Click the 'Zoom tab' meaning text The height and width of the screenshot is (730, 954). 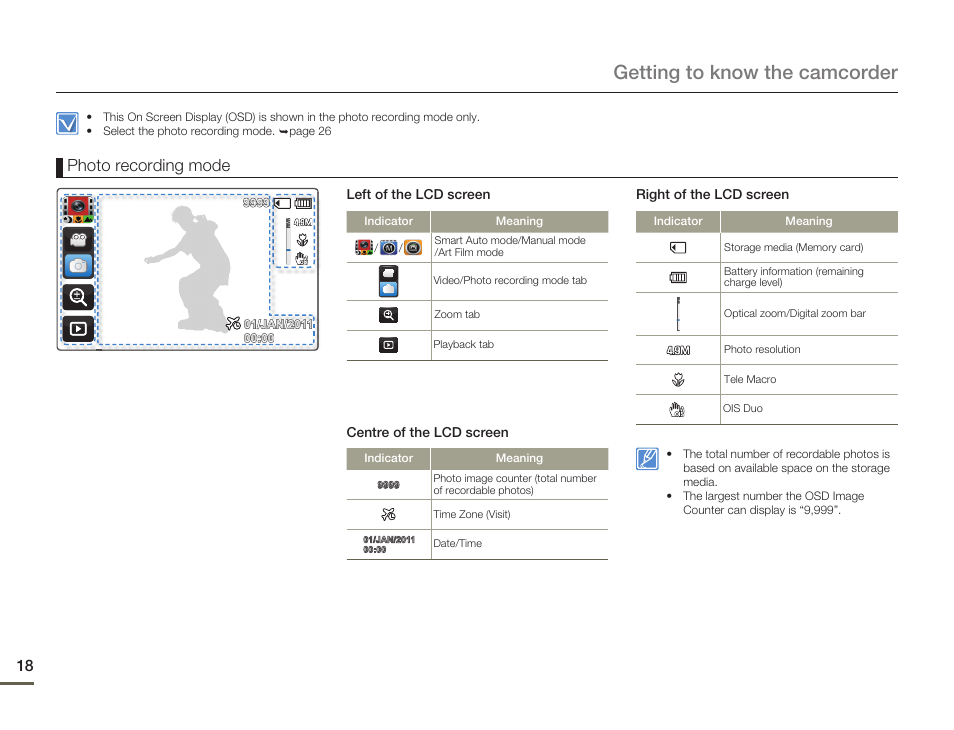(457, 315)
